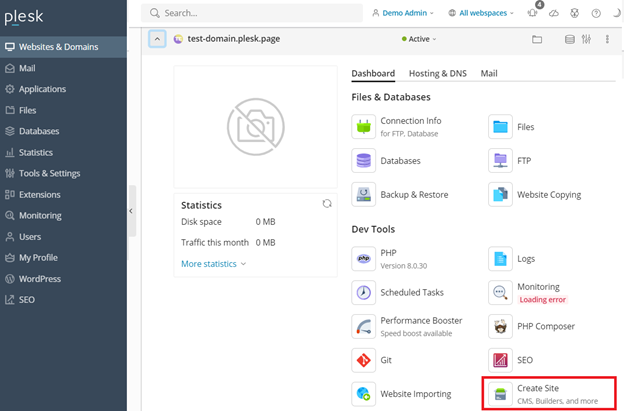
Task: Toggle dark mode moon icon
Action: coord(616,13)
